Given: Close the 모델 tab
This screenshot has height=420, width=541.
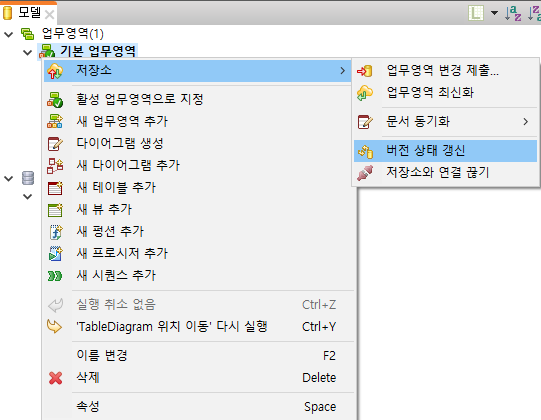Looking at the screenshot, I should 50,15.
